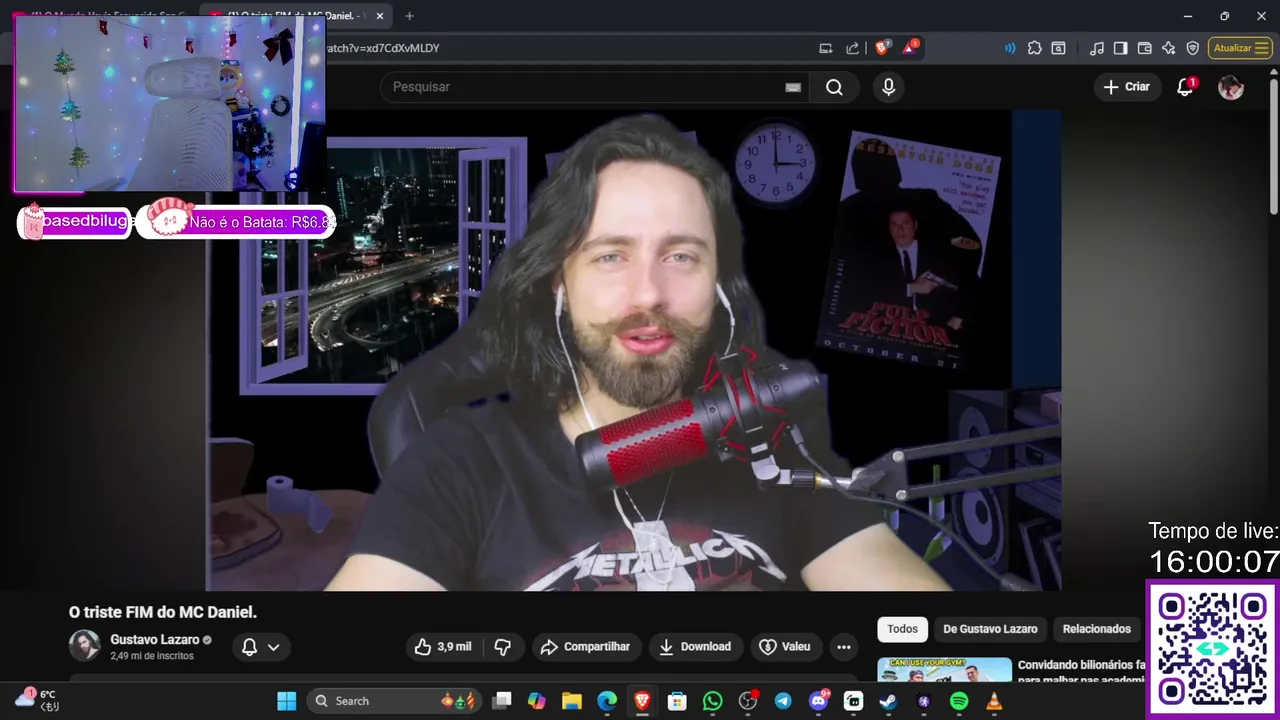
Task: Click the blue audio playing indicator icon
Action: click(1010, 48)
